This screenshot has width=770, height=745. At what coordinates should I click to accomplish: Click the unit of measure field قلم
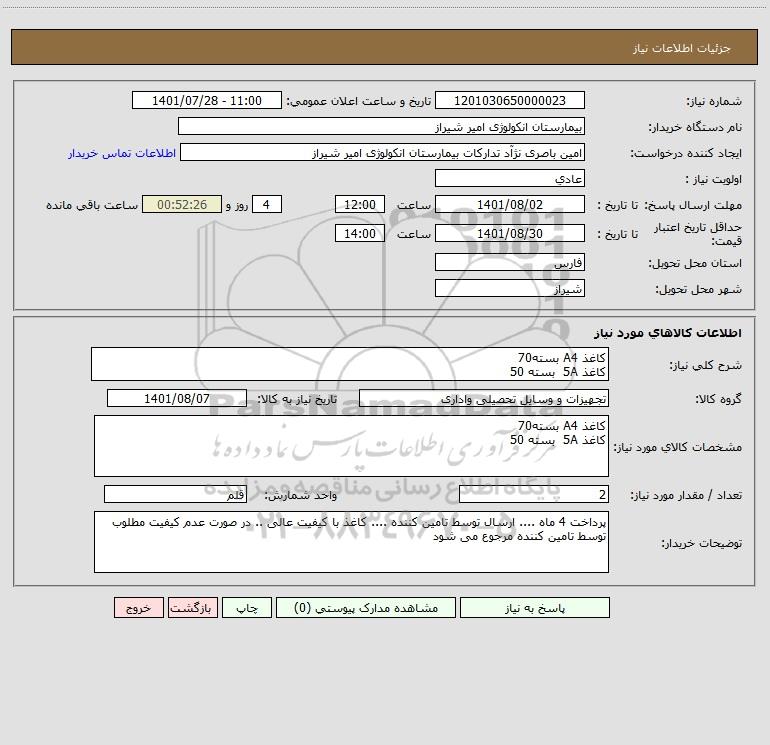175,495
